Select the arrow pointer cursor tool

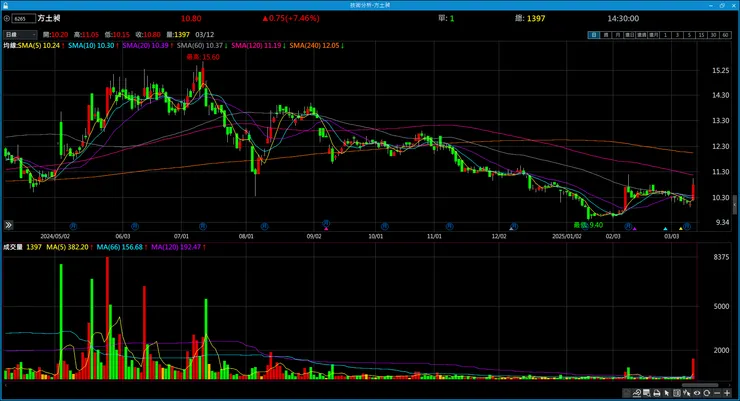click(667, 393)
